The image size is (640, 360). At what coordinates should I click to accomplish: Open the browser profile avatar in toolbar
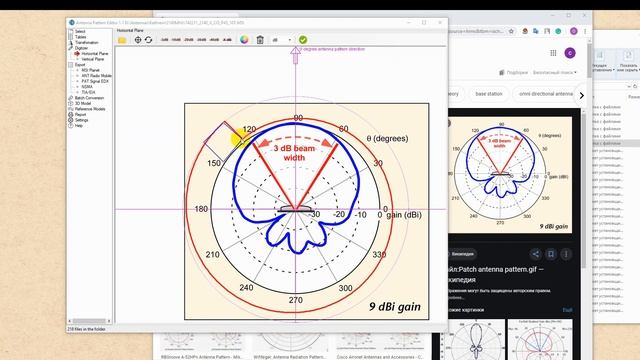[573, 31]
